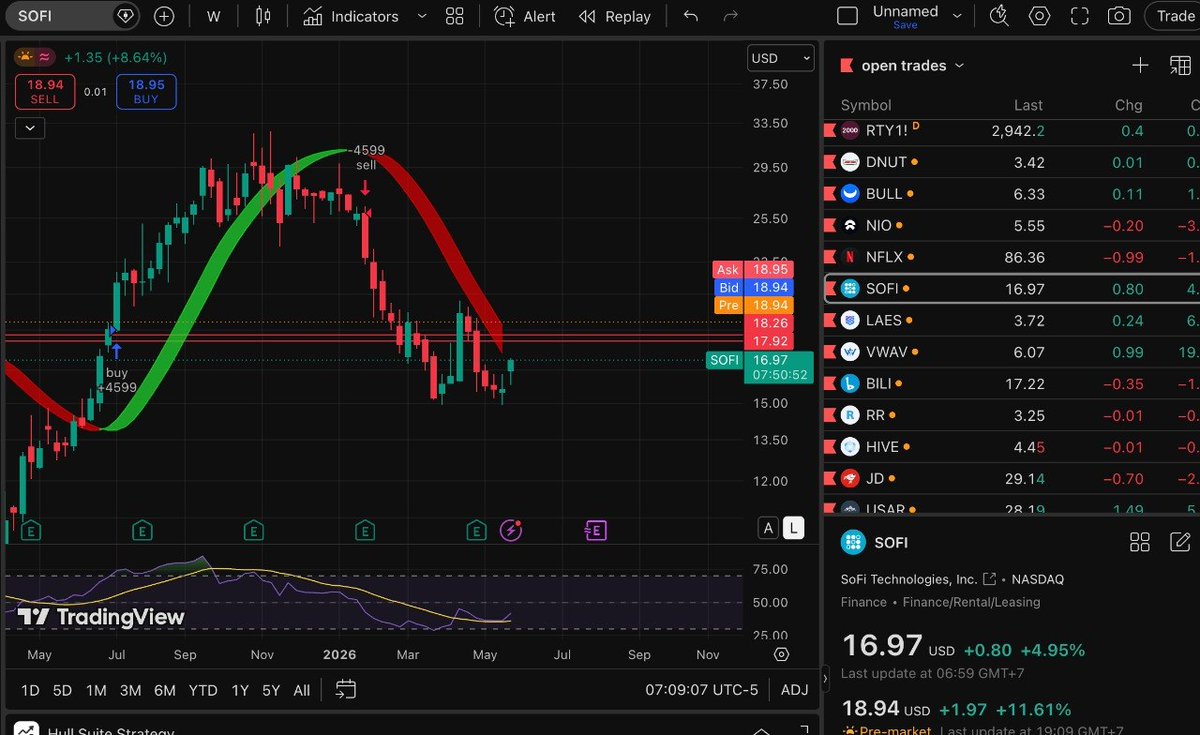Select NIO in the watchlist
The height and width of the screenshot is (735, 1200).
click(1011, 226)
